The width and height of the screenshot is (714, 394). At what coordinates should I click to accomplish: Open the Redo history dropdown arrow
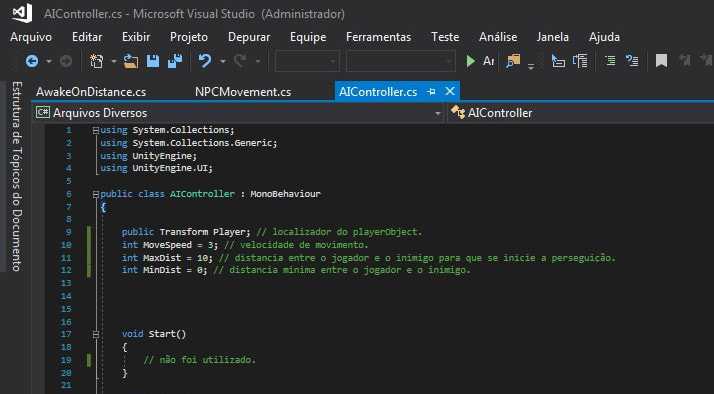click(x=258, y=61)
